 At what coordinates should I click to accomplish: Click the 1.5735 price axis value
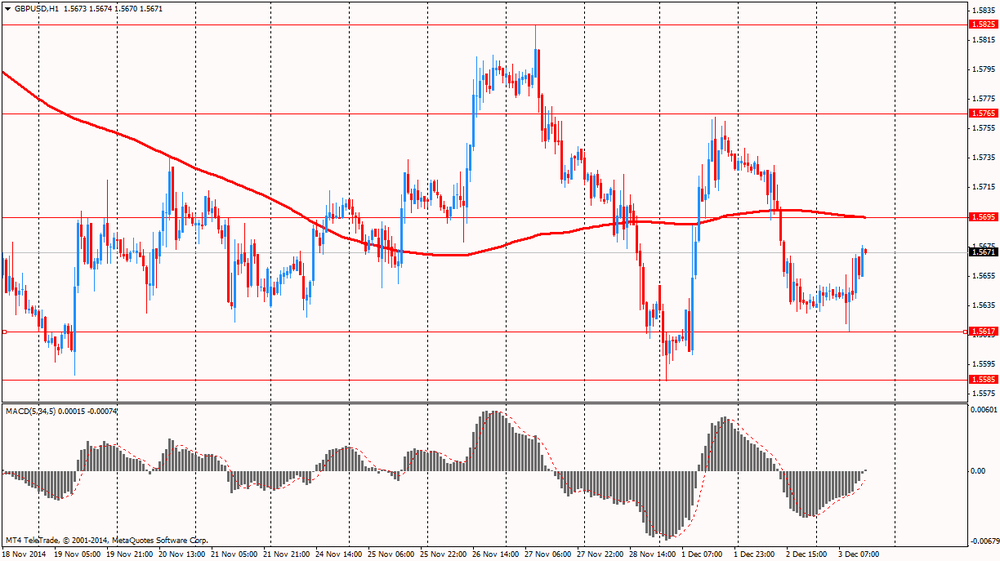click(984, 157)
